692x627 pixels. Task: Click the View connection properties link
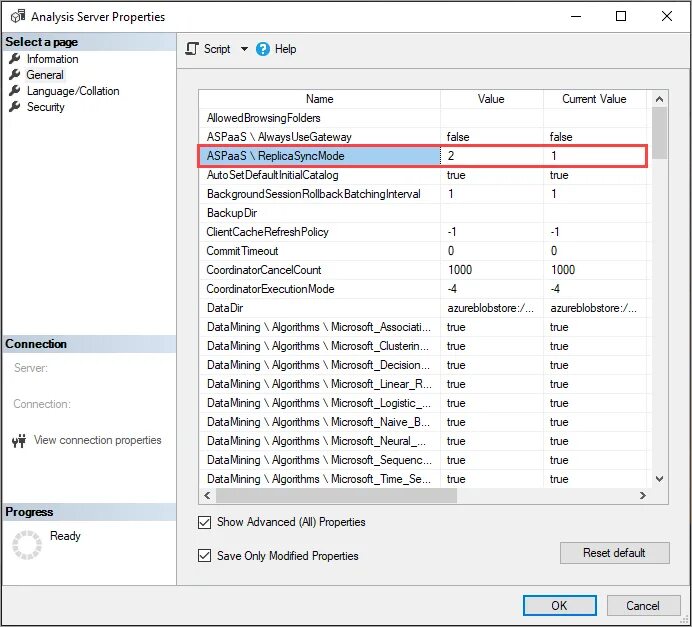click(x=98, y=440)
